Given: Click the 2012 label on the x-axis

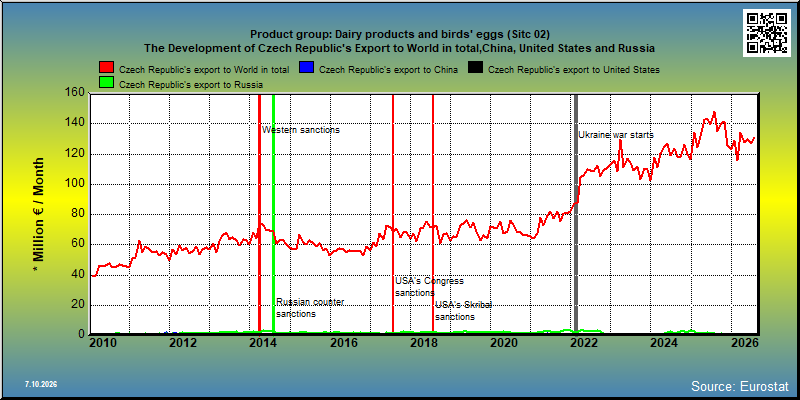Looking at the screenshot, I should 182,343.
